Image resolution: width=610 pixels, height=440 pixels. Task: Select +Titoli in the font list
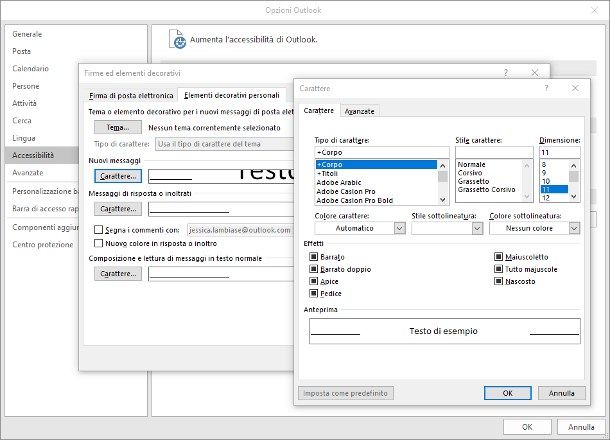(x=377, y=174)
